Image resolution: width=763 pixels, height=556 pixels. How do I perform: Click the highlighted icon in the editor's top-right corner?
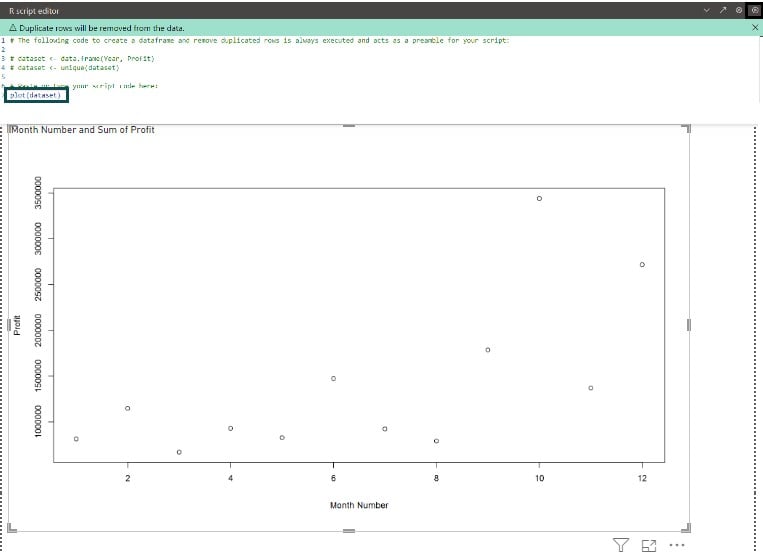click(755, 10)
